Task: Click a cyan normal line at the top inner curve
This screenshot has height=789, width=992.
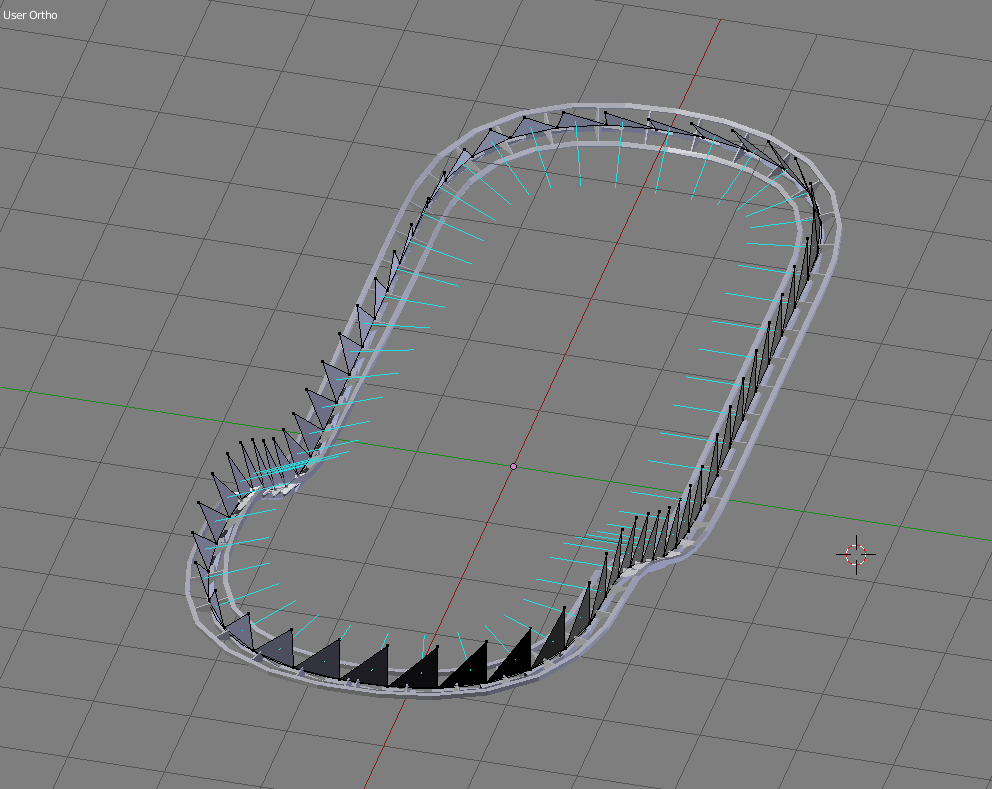Action: coord(615,165)
